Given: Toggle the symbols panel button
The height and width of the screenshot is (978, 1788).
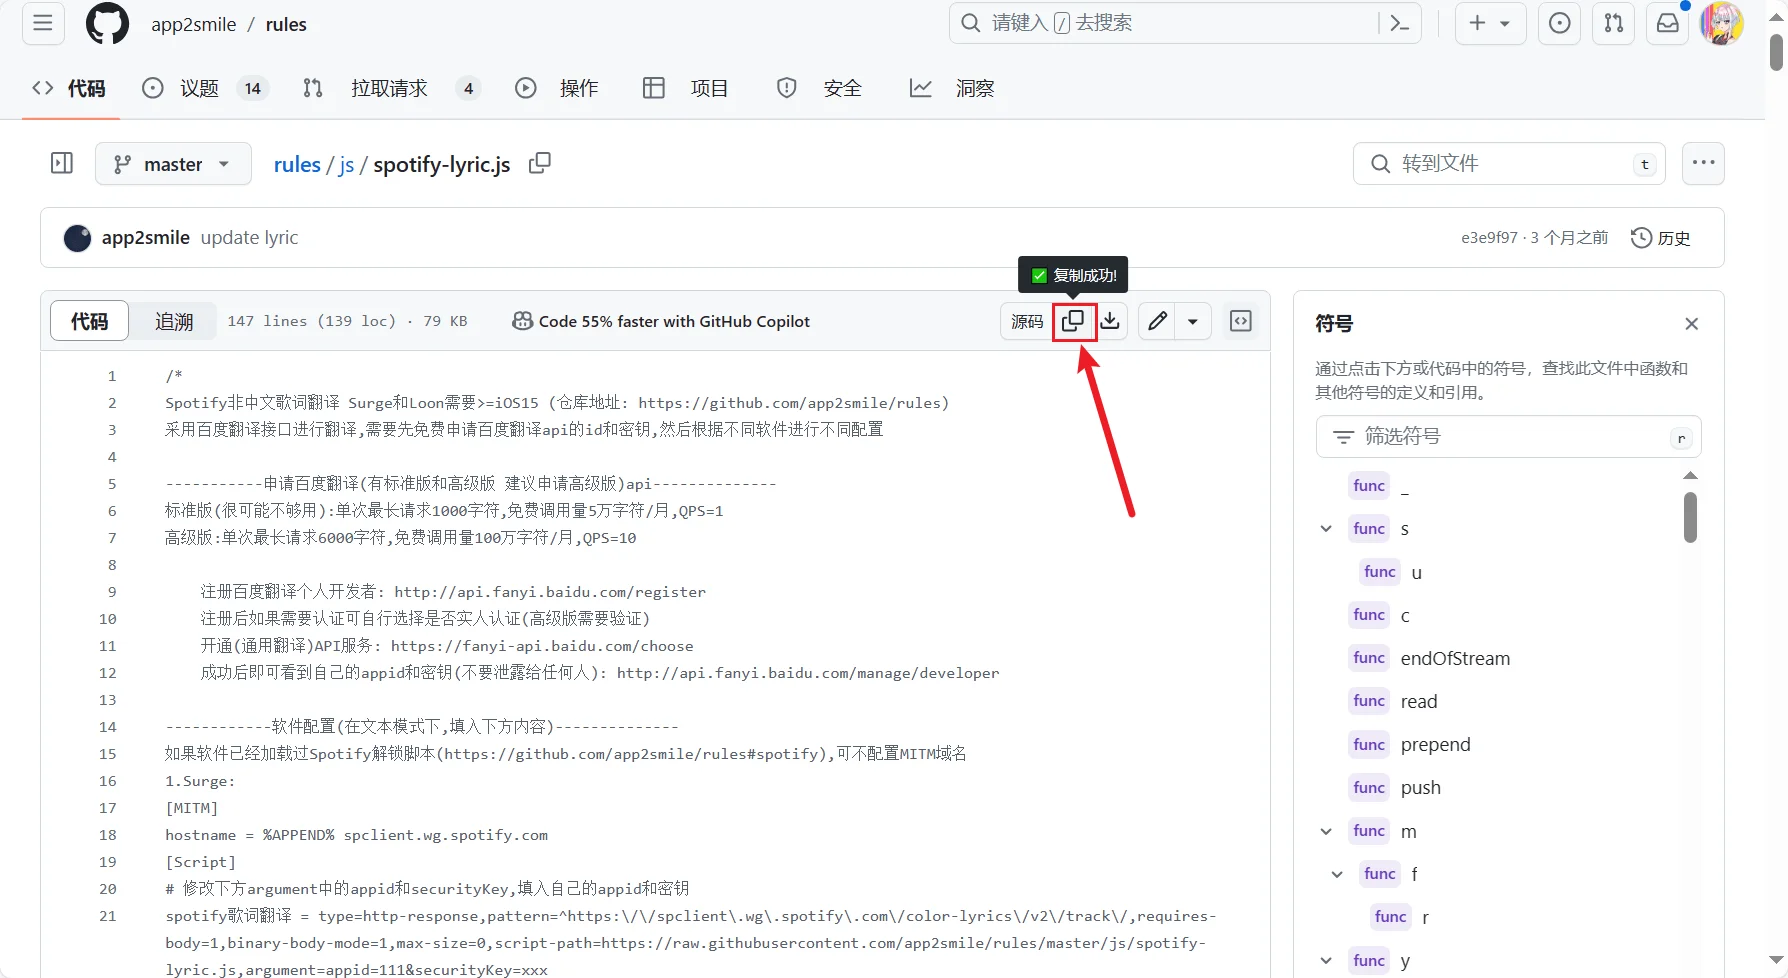Looking at the screenshot, I should point(1241,321).
